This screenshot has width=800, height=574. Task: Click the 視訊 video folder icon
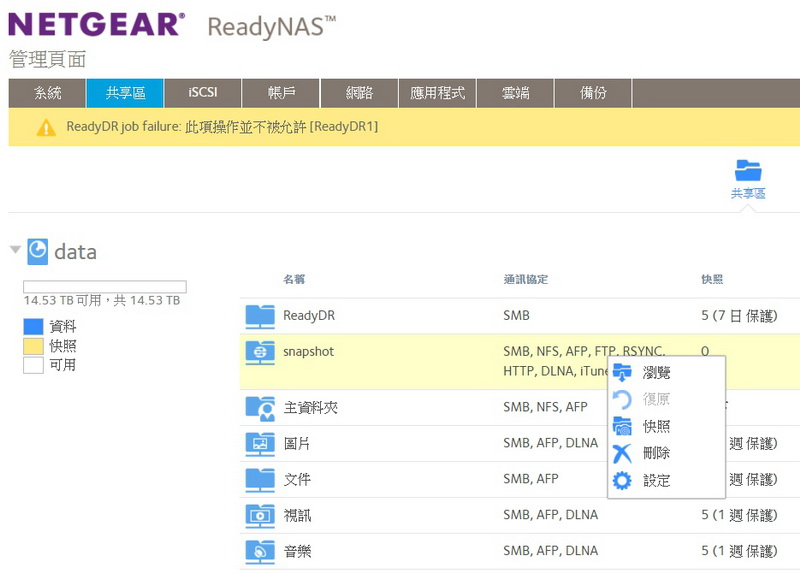point(260,516)
